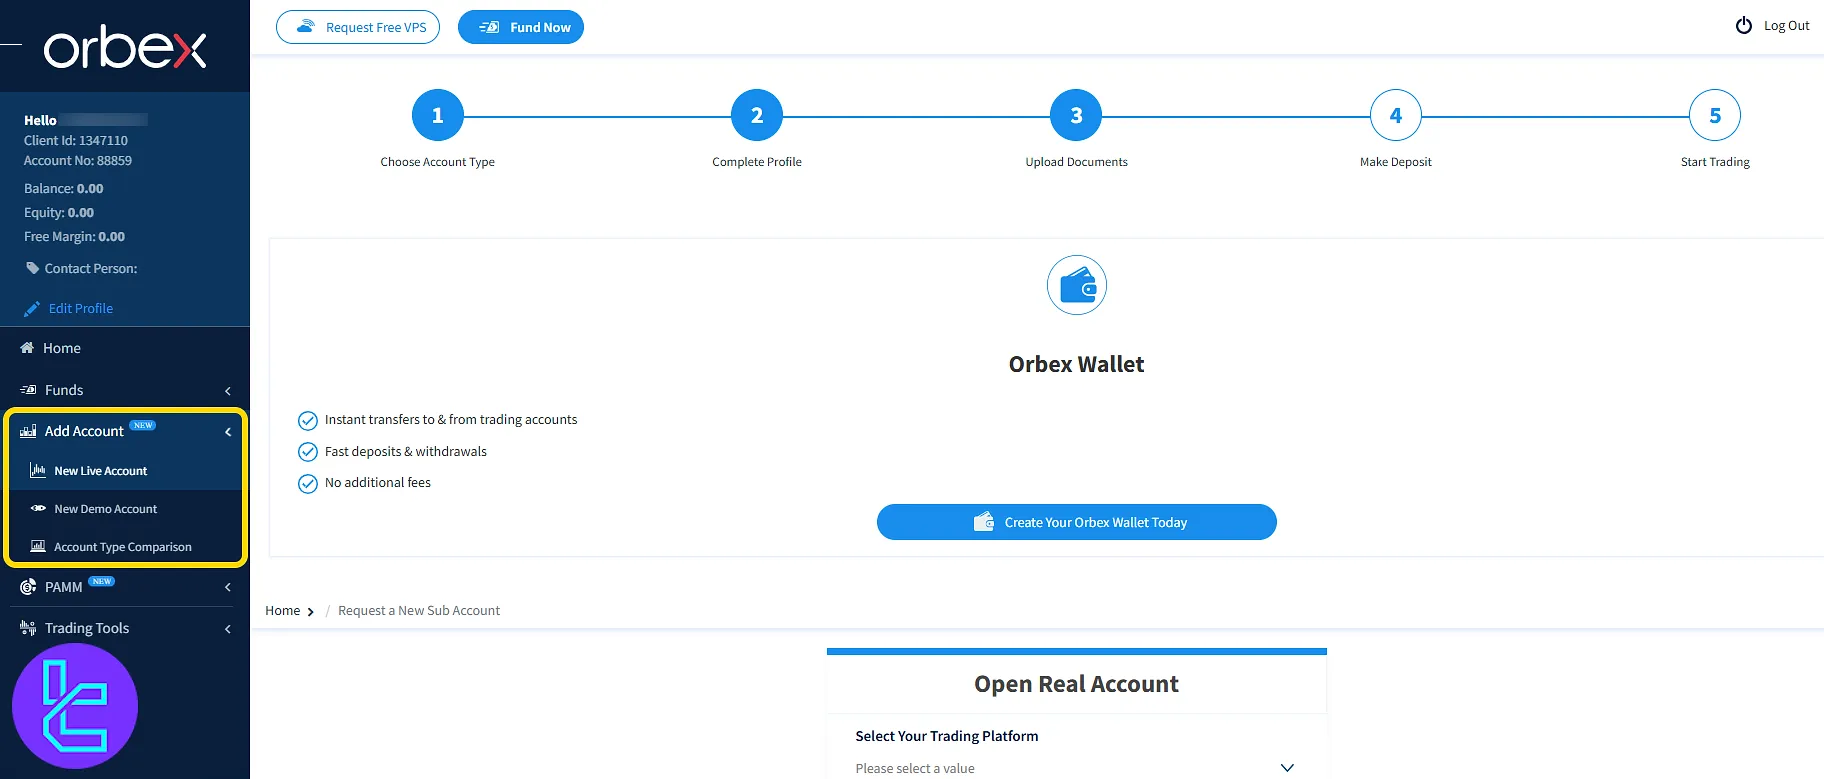Screen dimensions: 1824x779
Task: Click the tag icon next to Contact Person
Action: coord(32,268)
